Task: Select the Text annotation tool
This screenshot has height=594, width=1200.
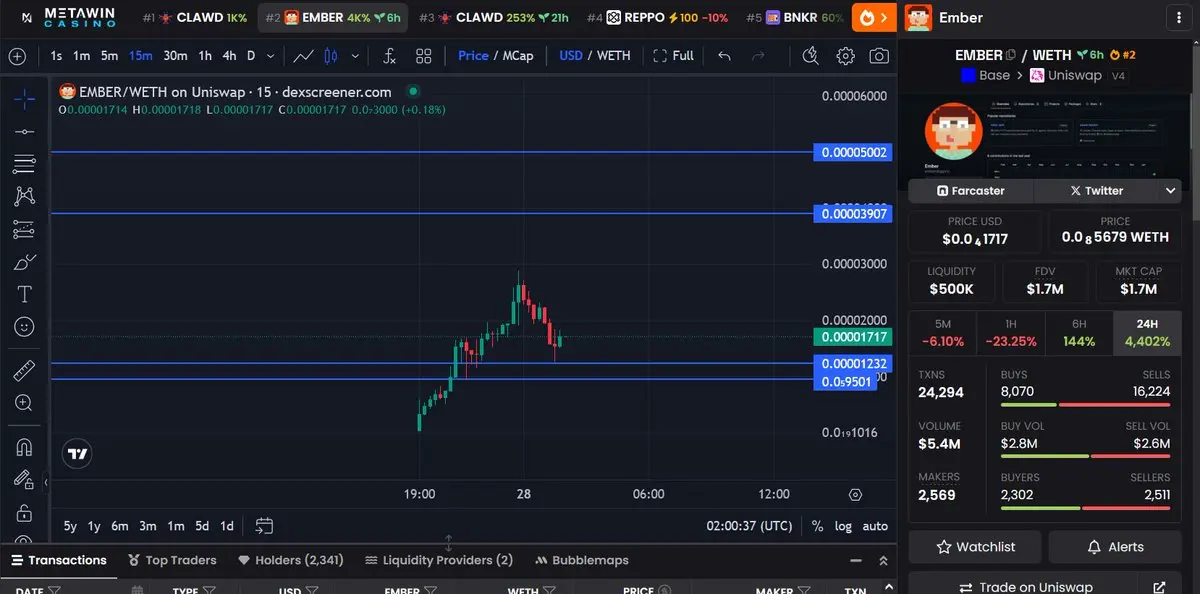Action: coord(25,295)
